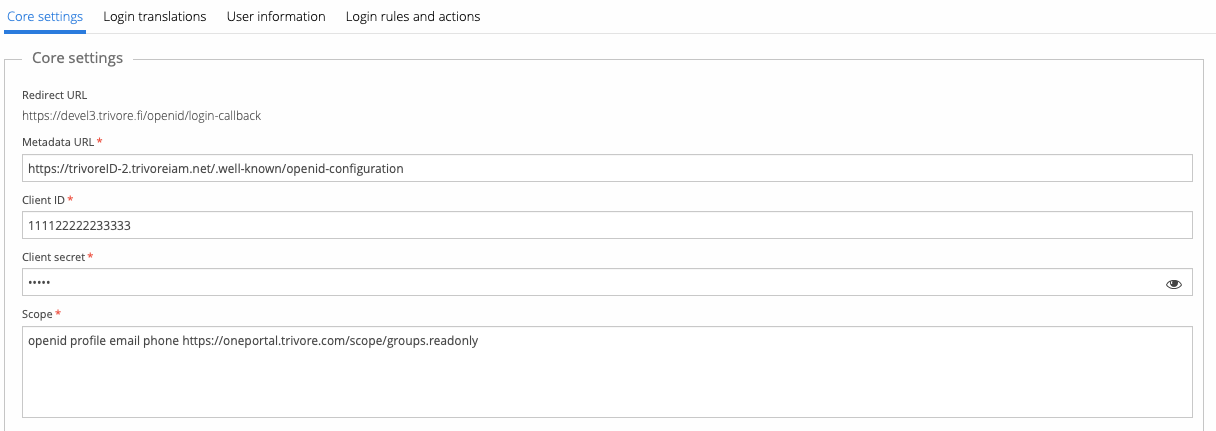Place cursor on 'profile' in Scope text
Image resolution: width=1216 pixels, height=431 pixels.
88,341
